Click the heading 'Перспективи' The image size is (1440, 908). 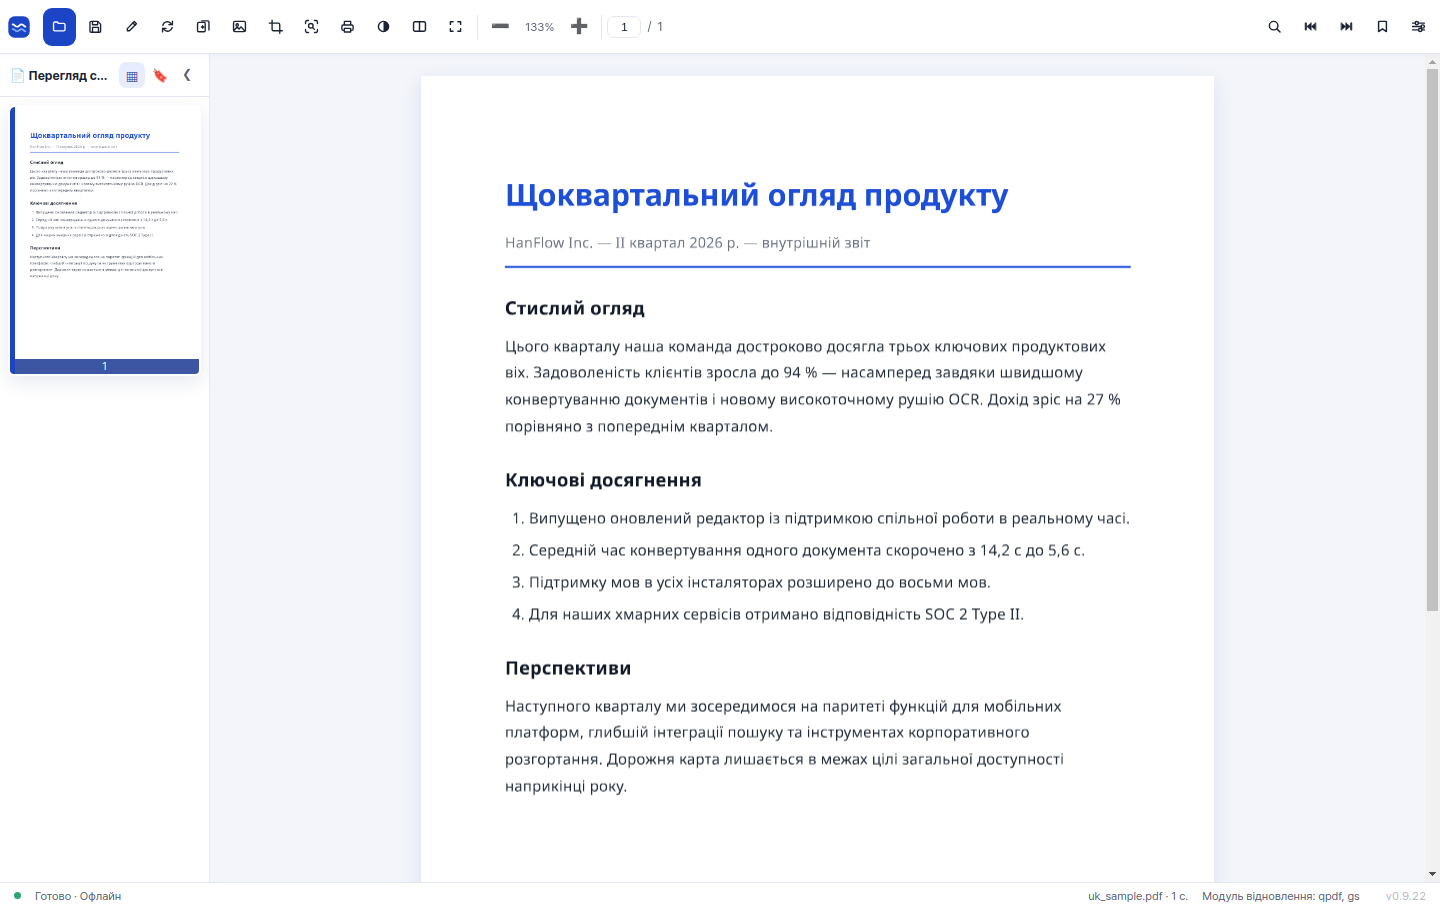568,668
